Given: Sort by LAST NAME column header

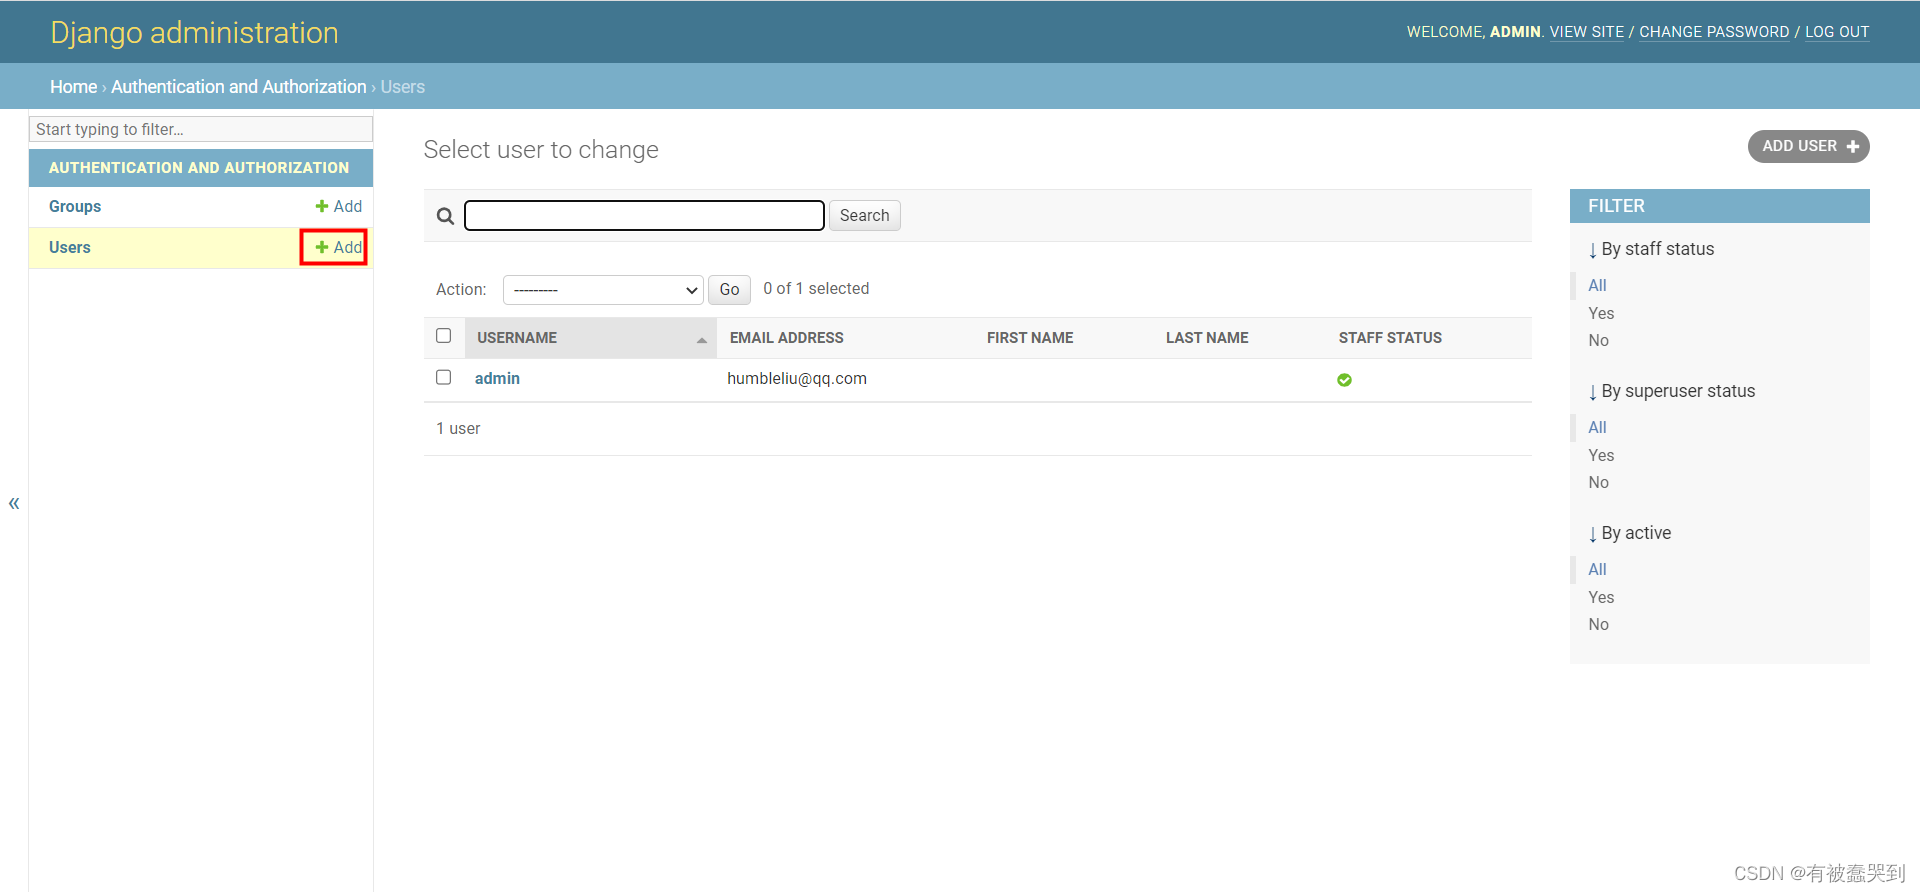Looking at the screenshot, I should [1207, 338].
